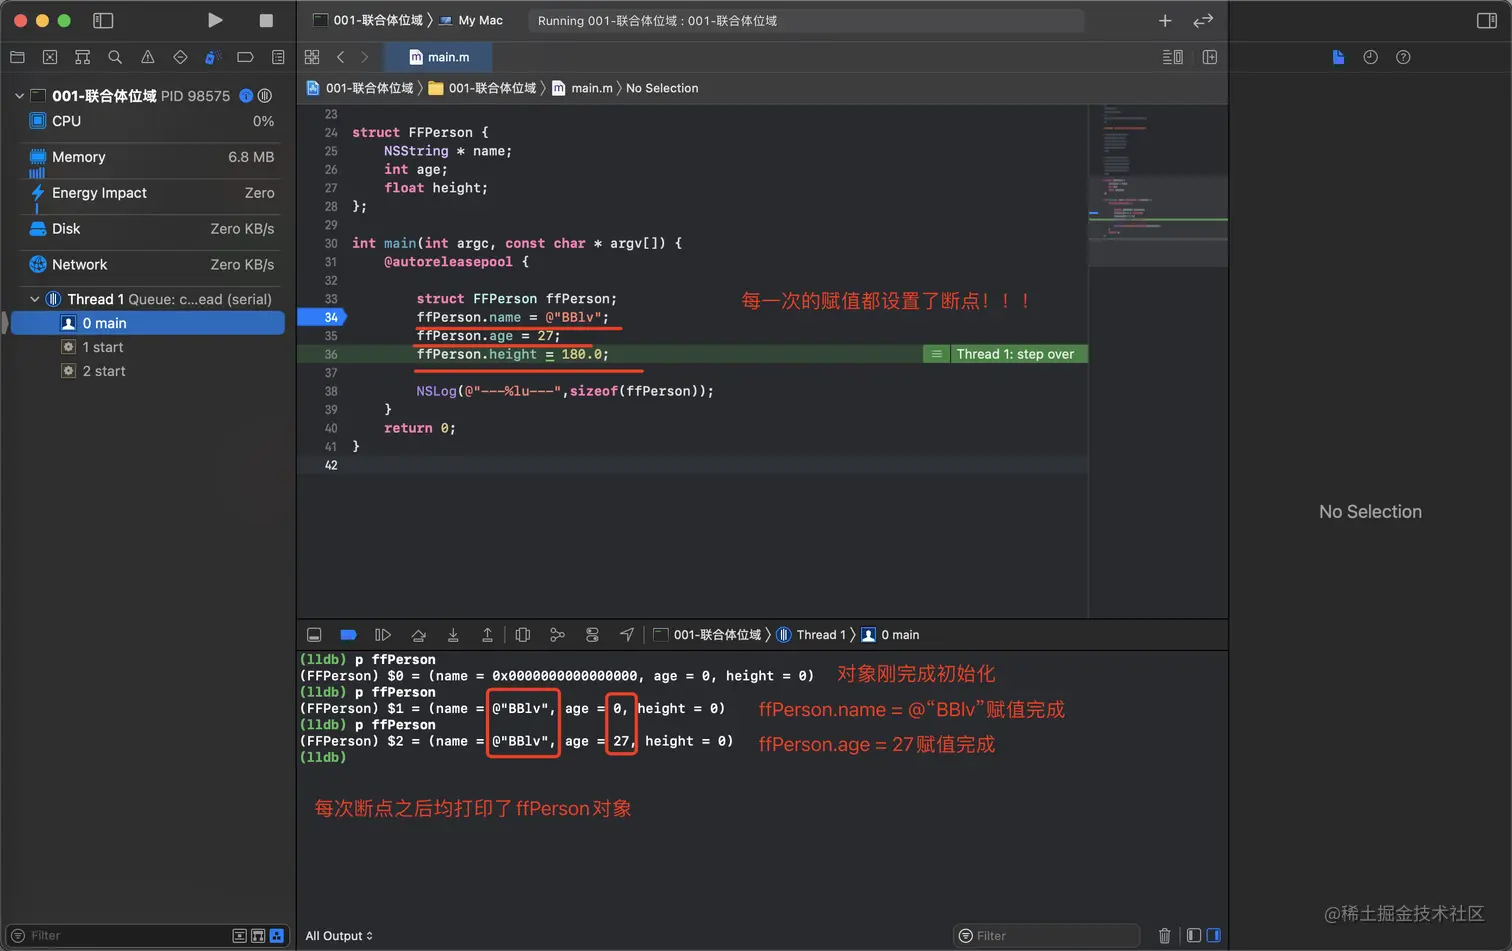Open the Issue navigator warning icon
The width and height of the screenshot is (1512, 951).
(148, 57)
